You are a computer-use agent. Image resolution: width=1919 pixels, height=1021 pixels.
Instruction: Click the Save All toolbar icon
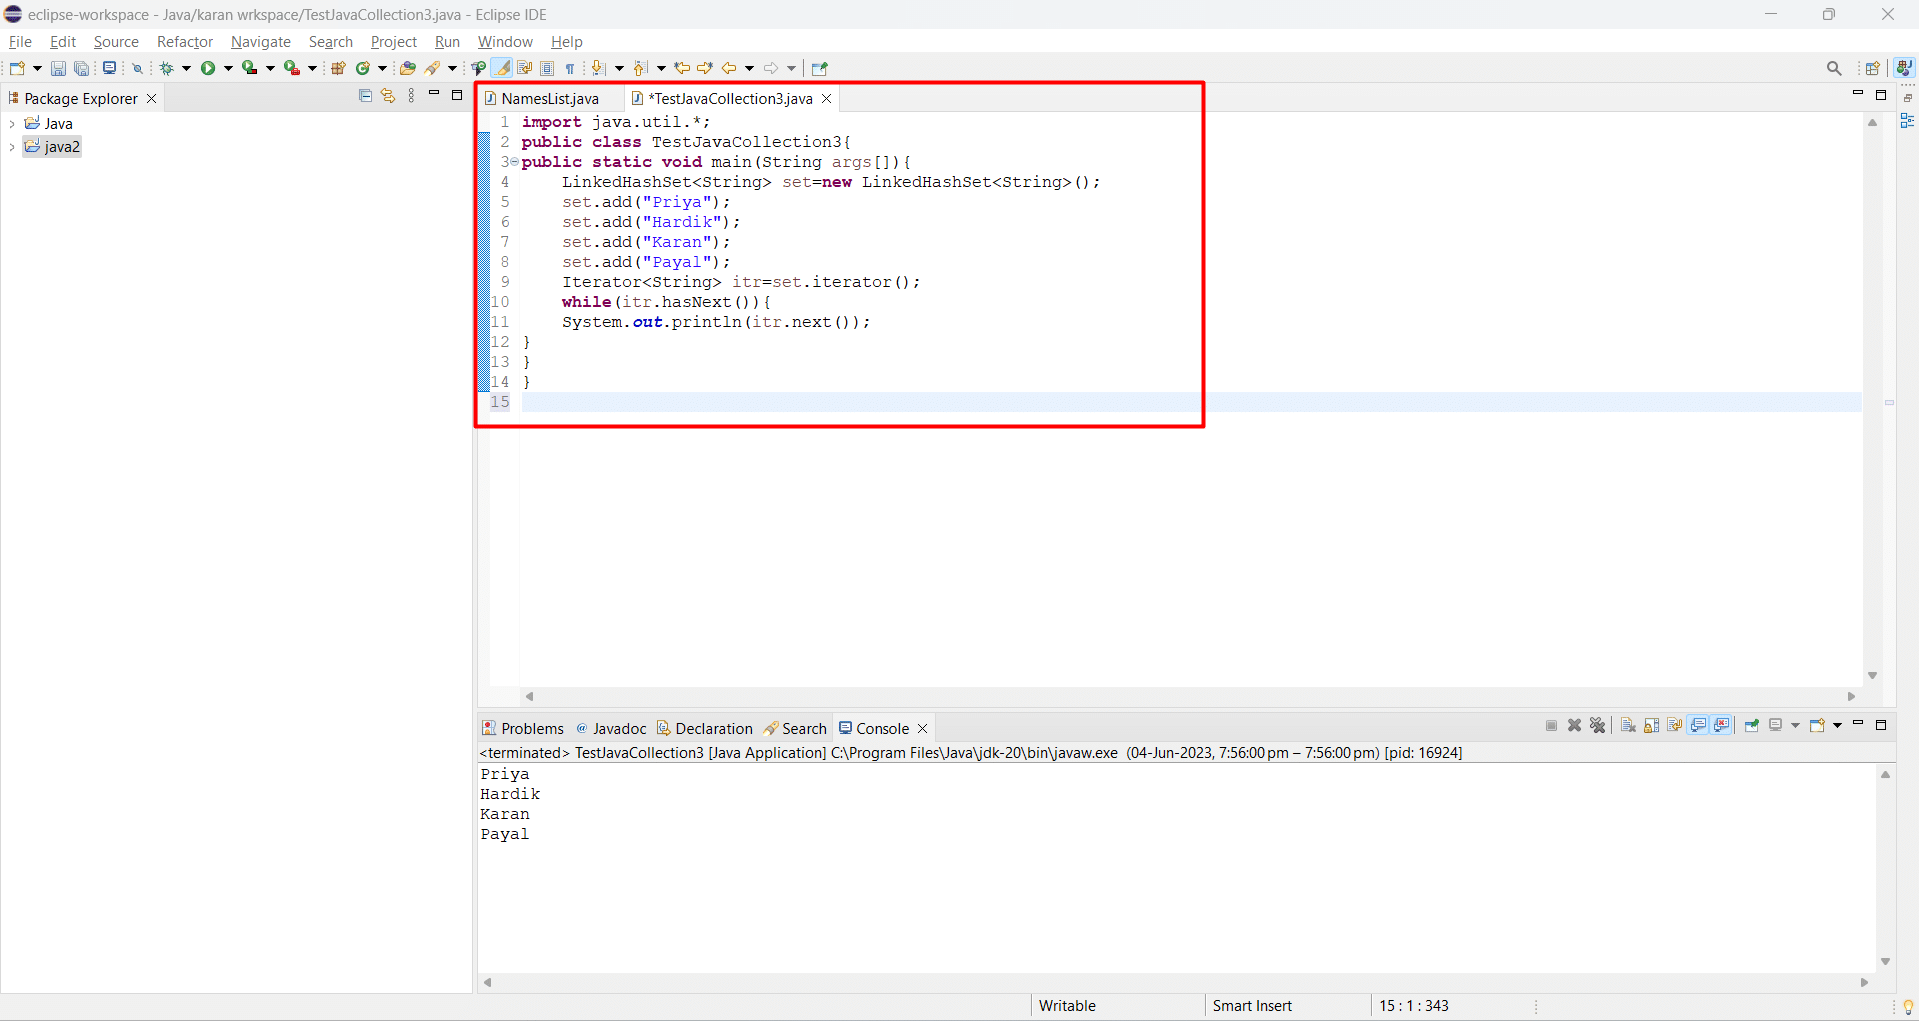tap(82, 68)
